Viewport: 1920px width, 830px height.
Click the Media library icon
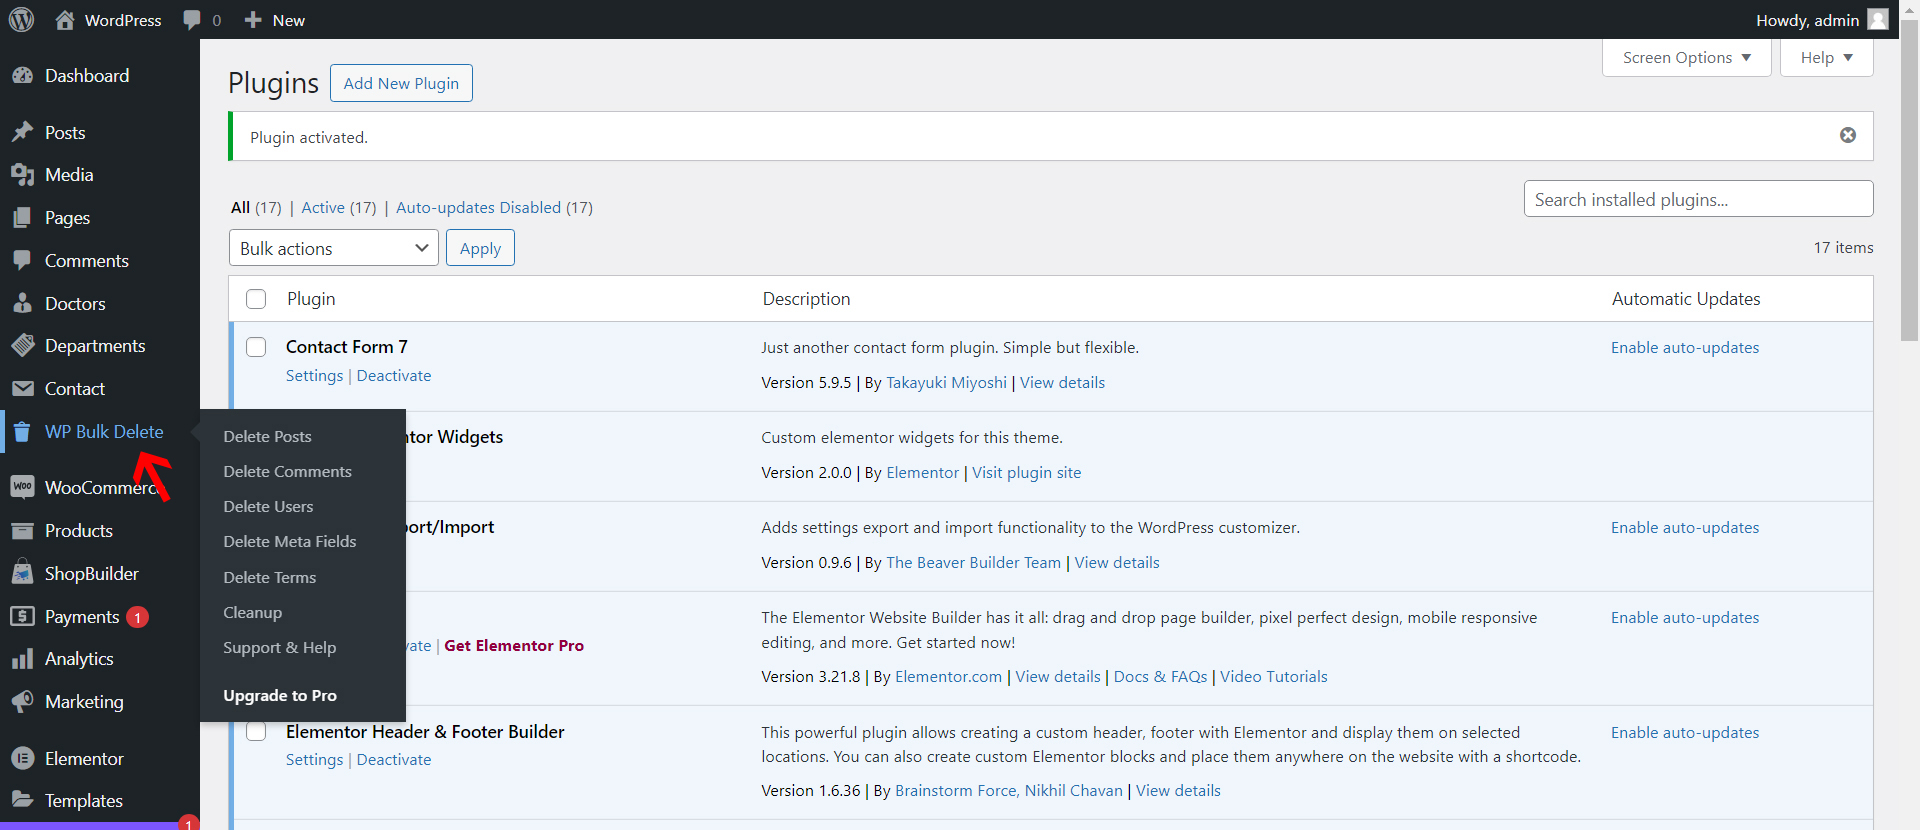(x=22, y=175)
